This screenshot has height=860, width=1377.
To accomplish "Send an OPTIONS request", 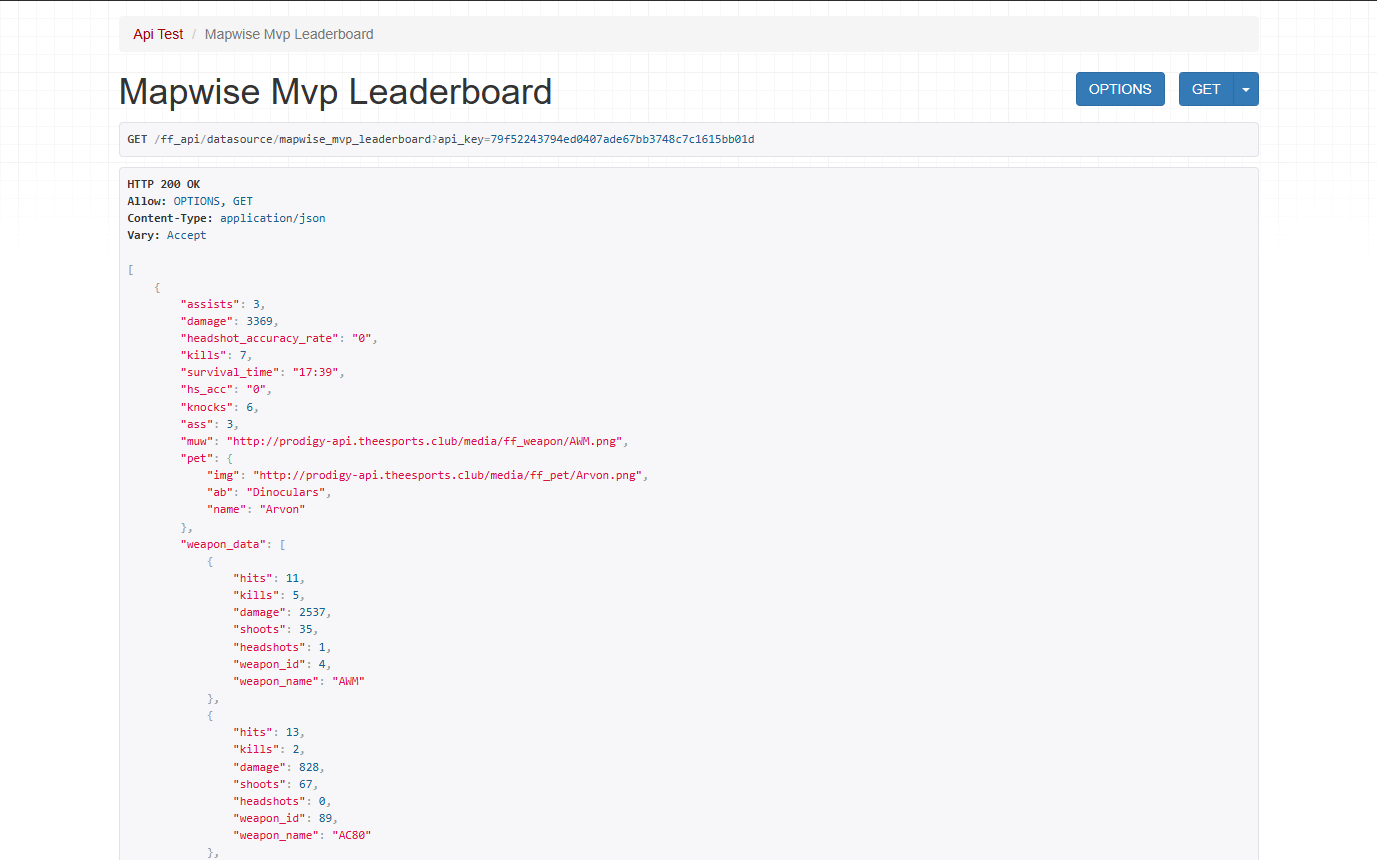I will pos(1120,89).
